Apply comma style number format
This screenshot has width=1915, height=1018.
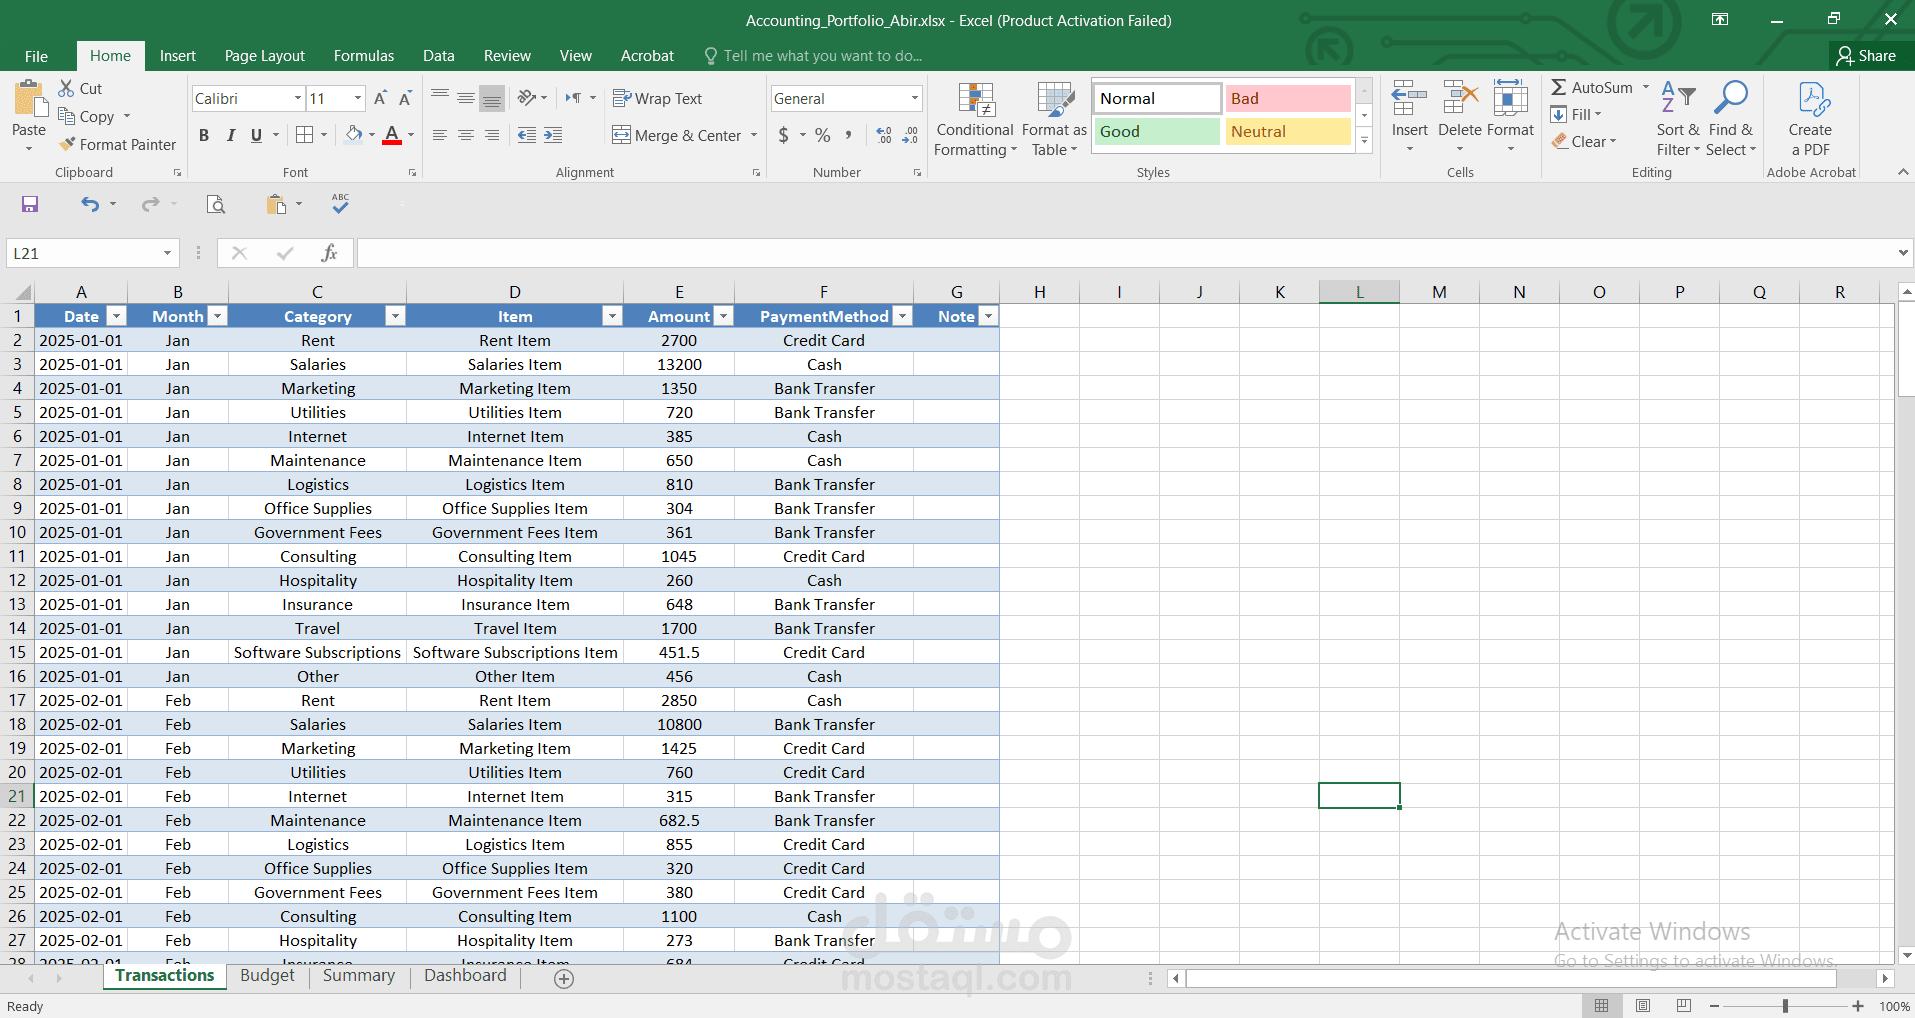pos(849,135)
